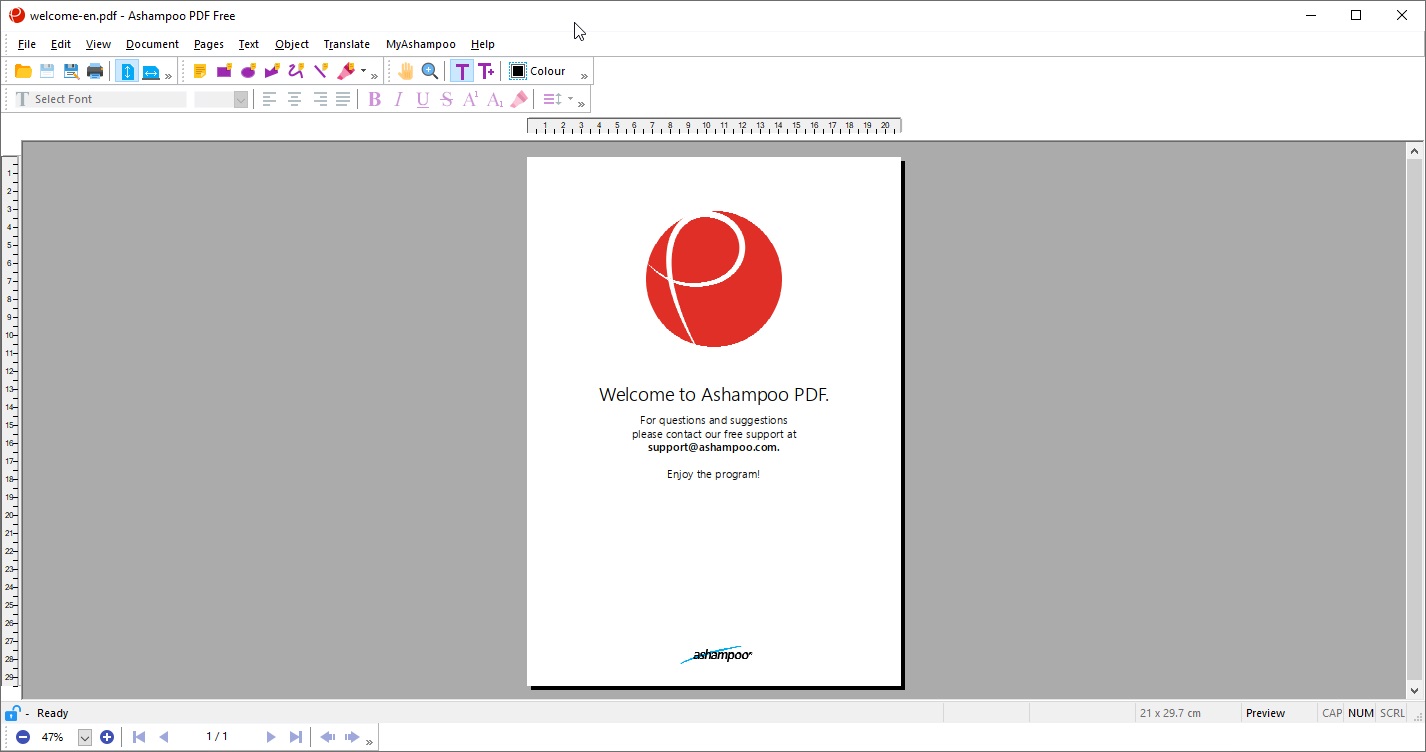Go to the next page

[270, 737]
